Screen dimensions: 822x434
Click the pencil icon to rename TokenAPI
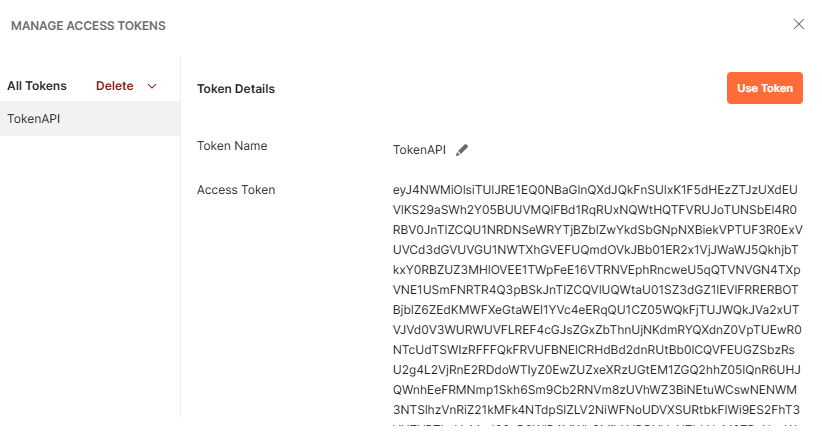pyautogui.click(x=462, y=150)
